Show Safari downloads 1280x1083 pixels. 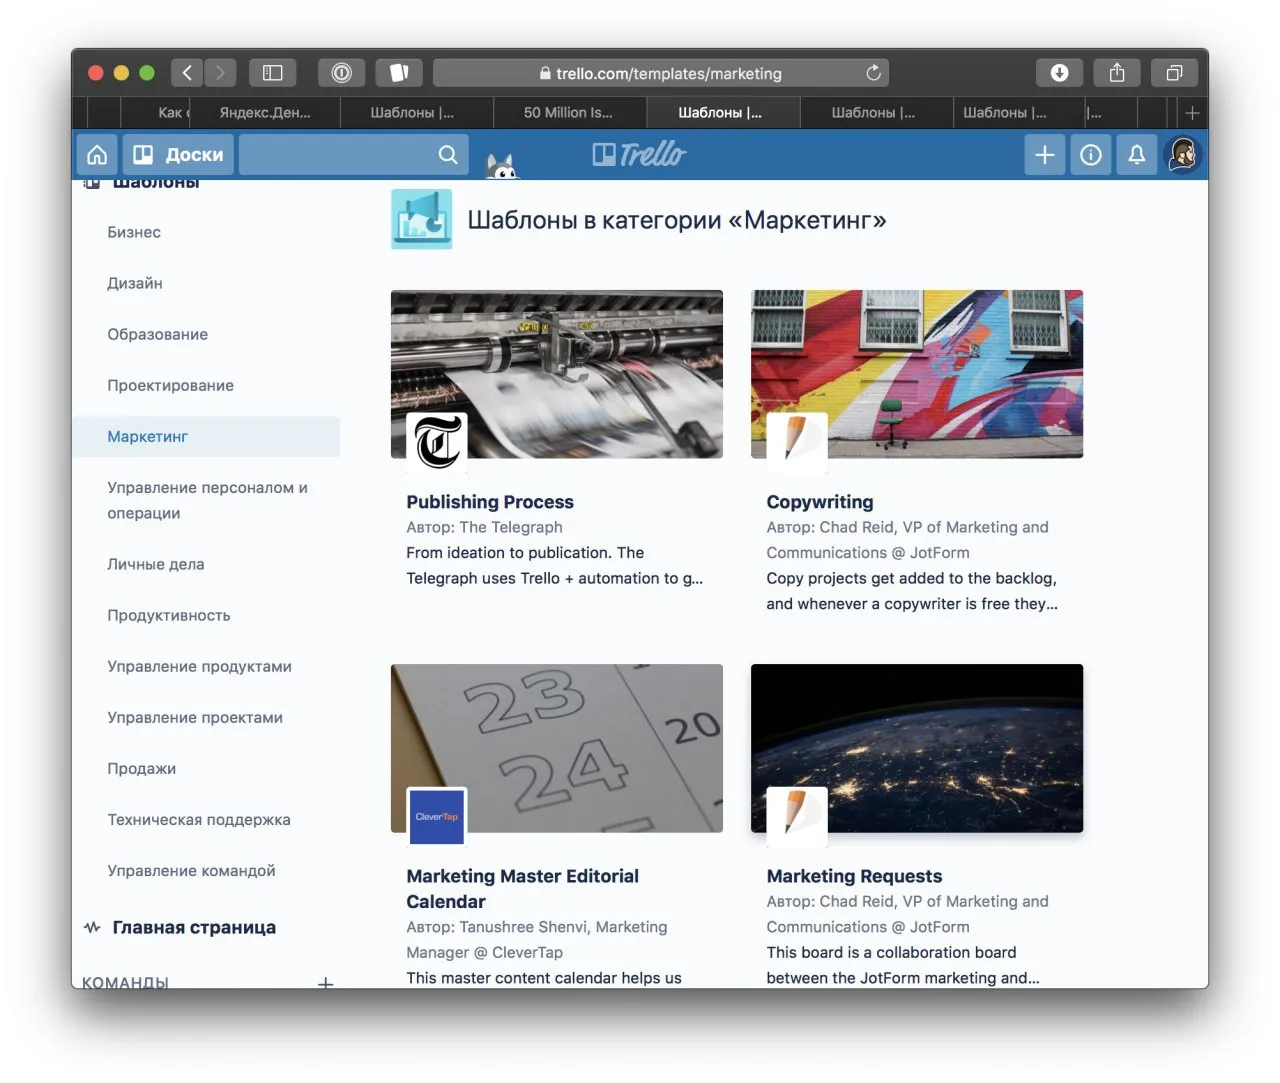[1059, 73]
